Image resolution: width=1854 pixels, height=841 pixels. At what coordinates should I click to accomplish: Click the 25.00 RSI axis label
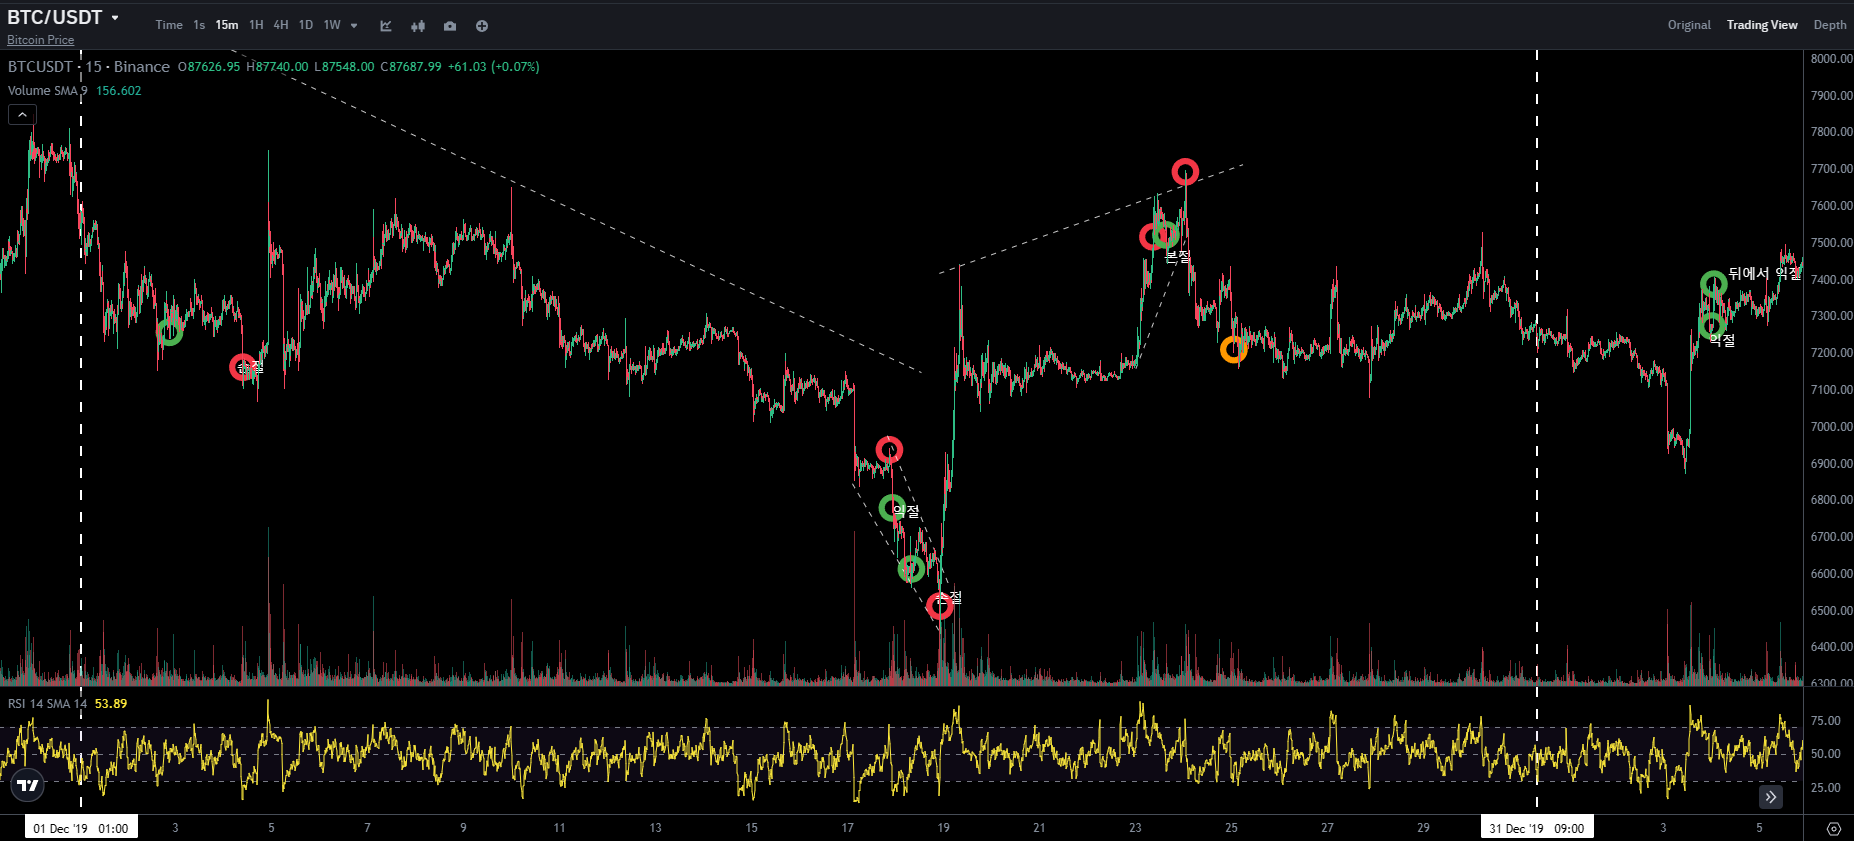click(1825, 788)
